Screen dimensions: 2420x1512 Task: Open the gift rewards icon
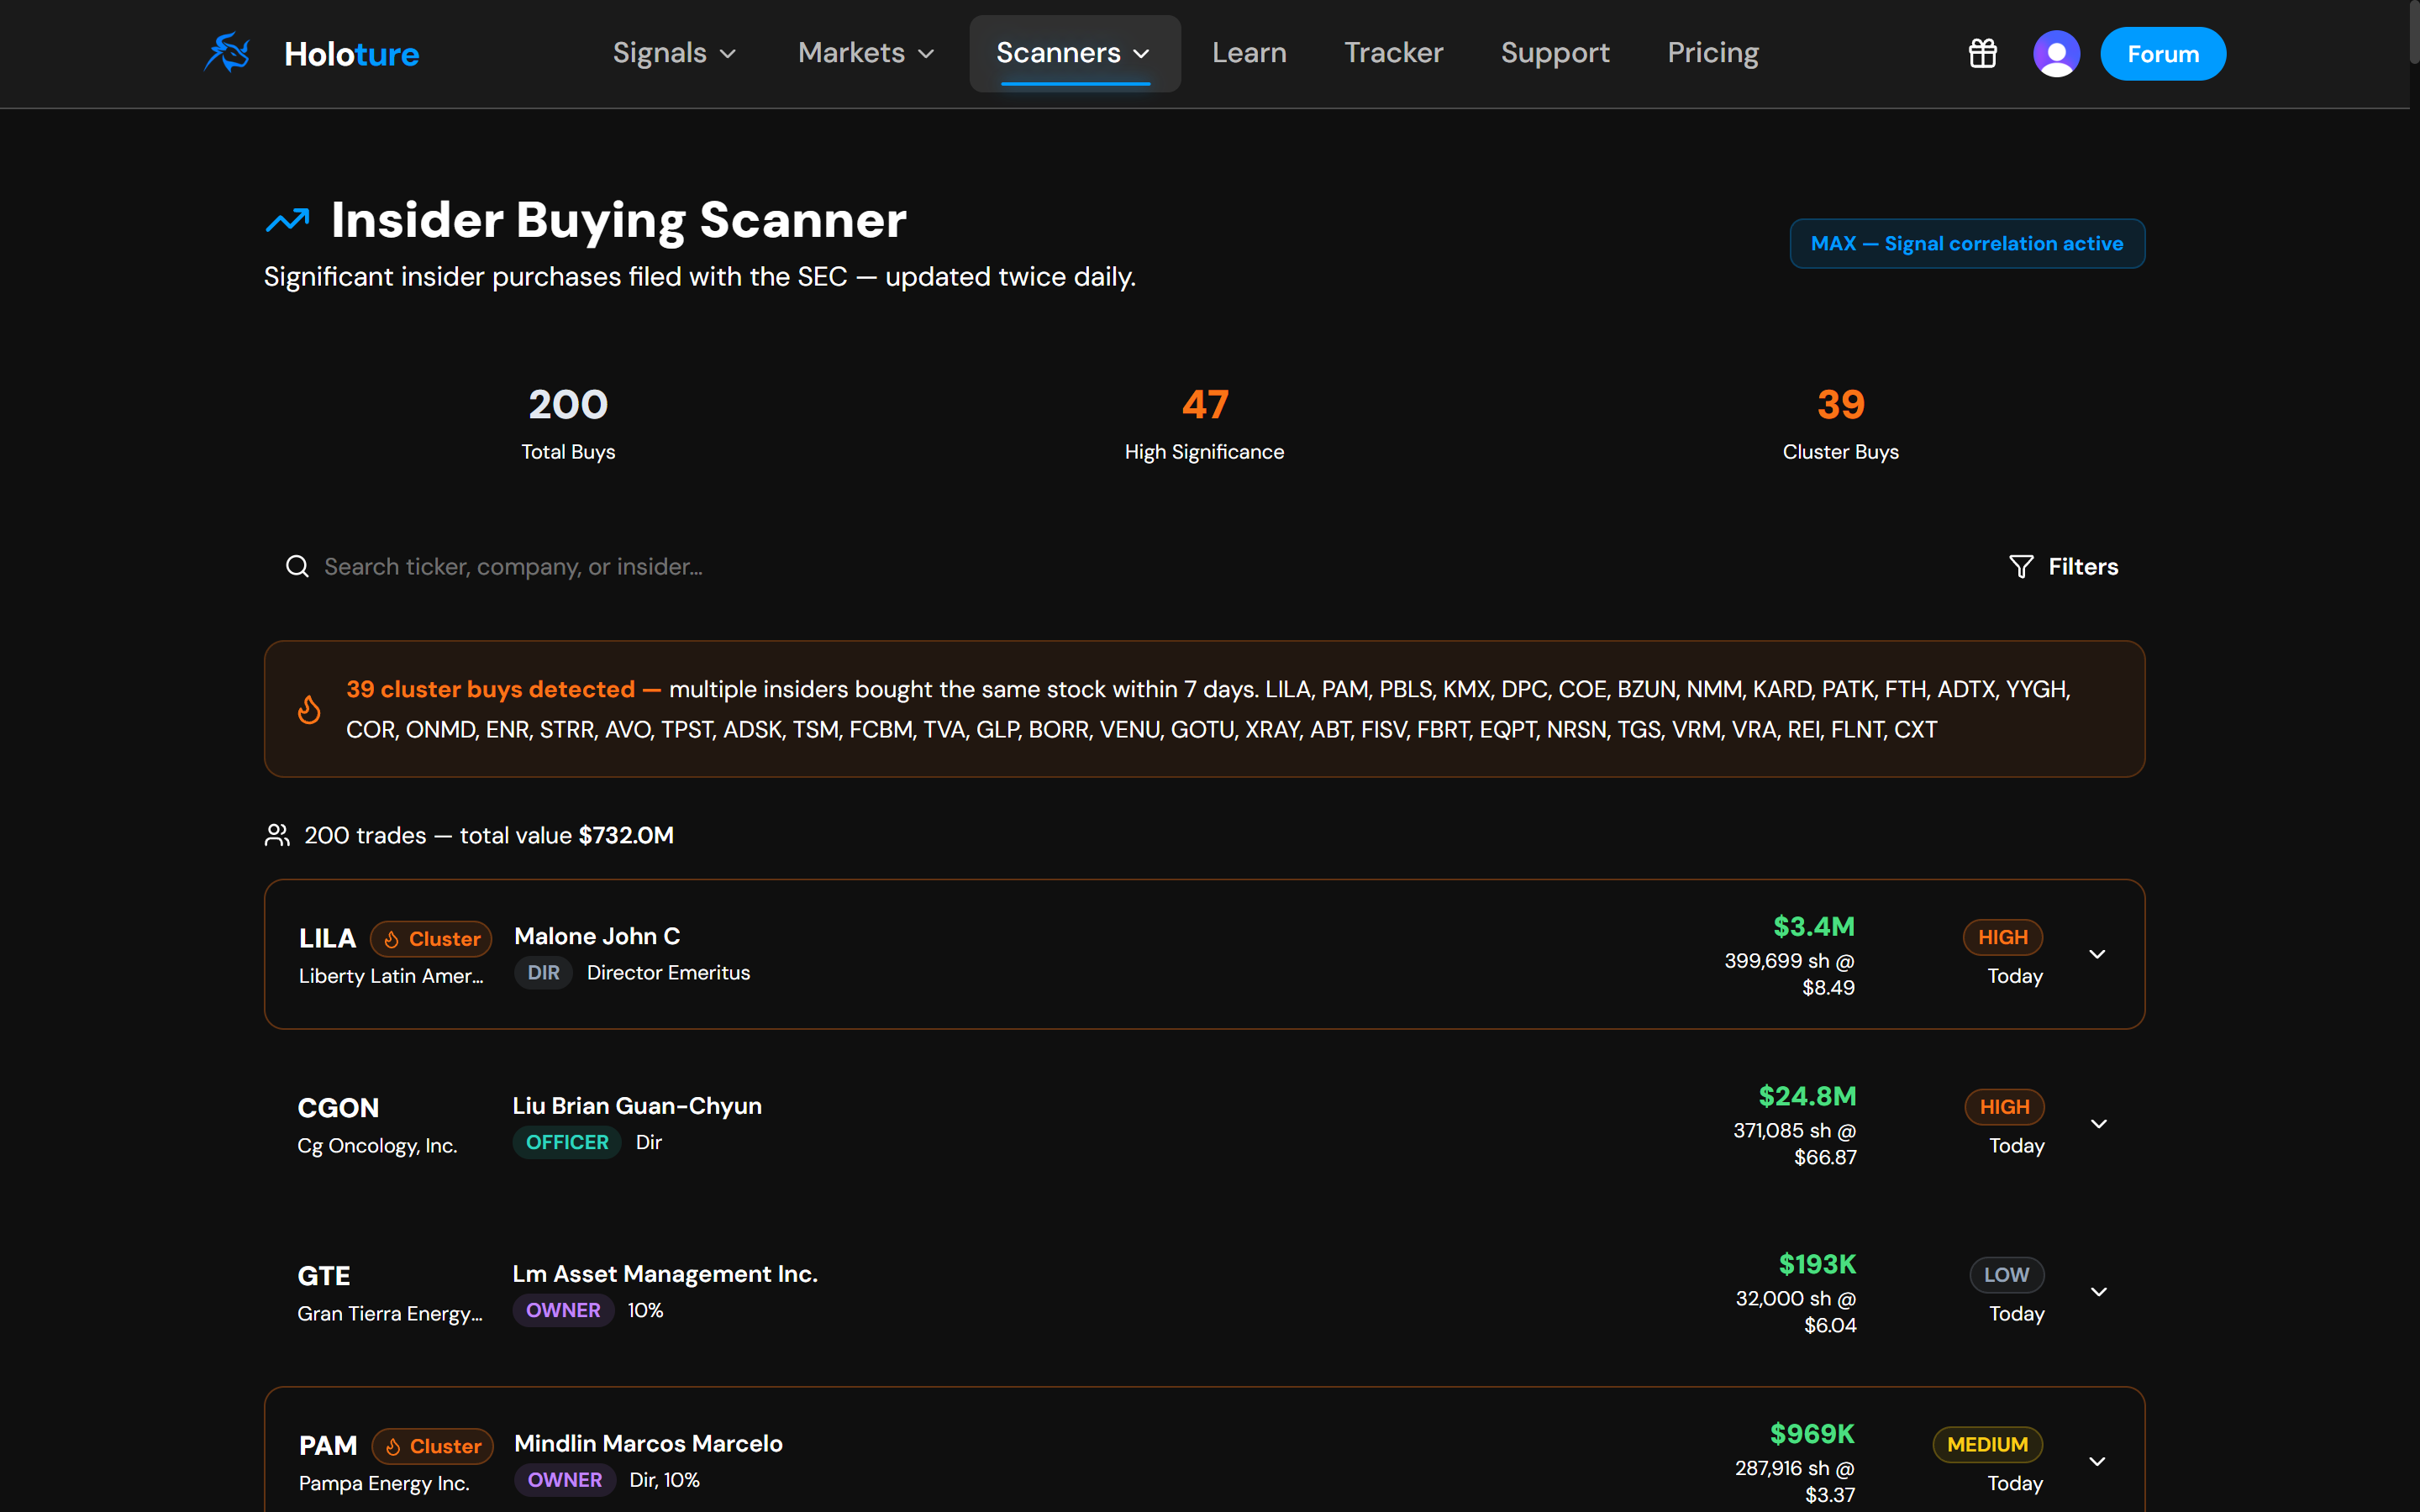click(x=1982, y=53)
